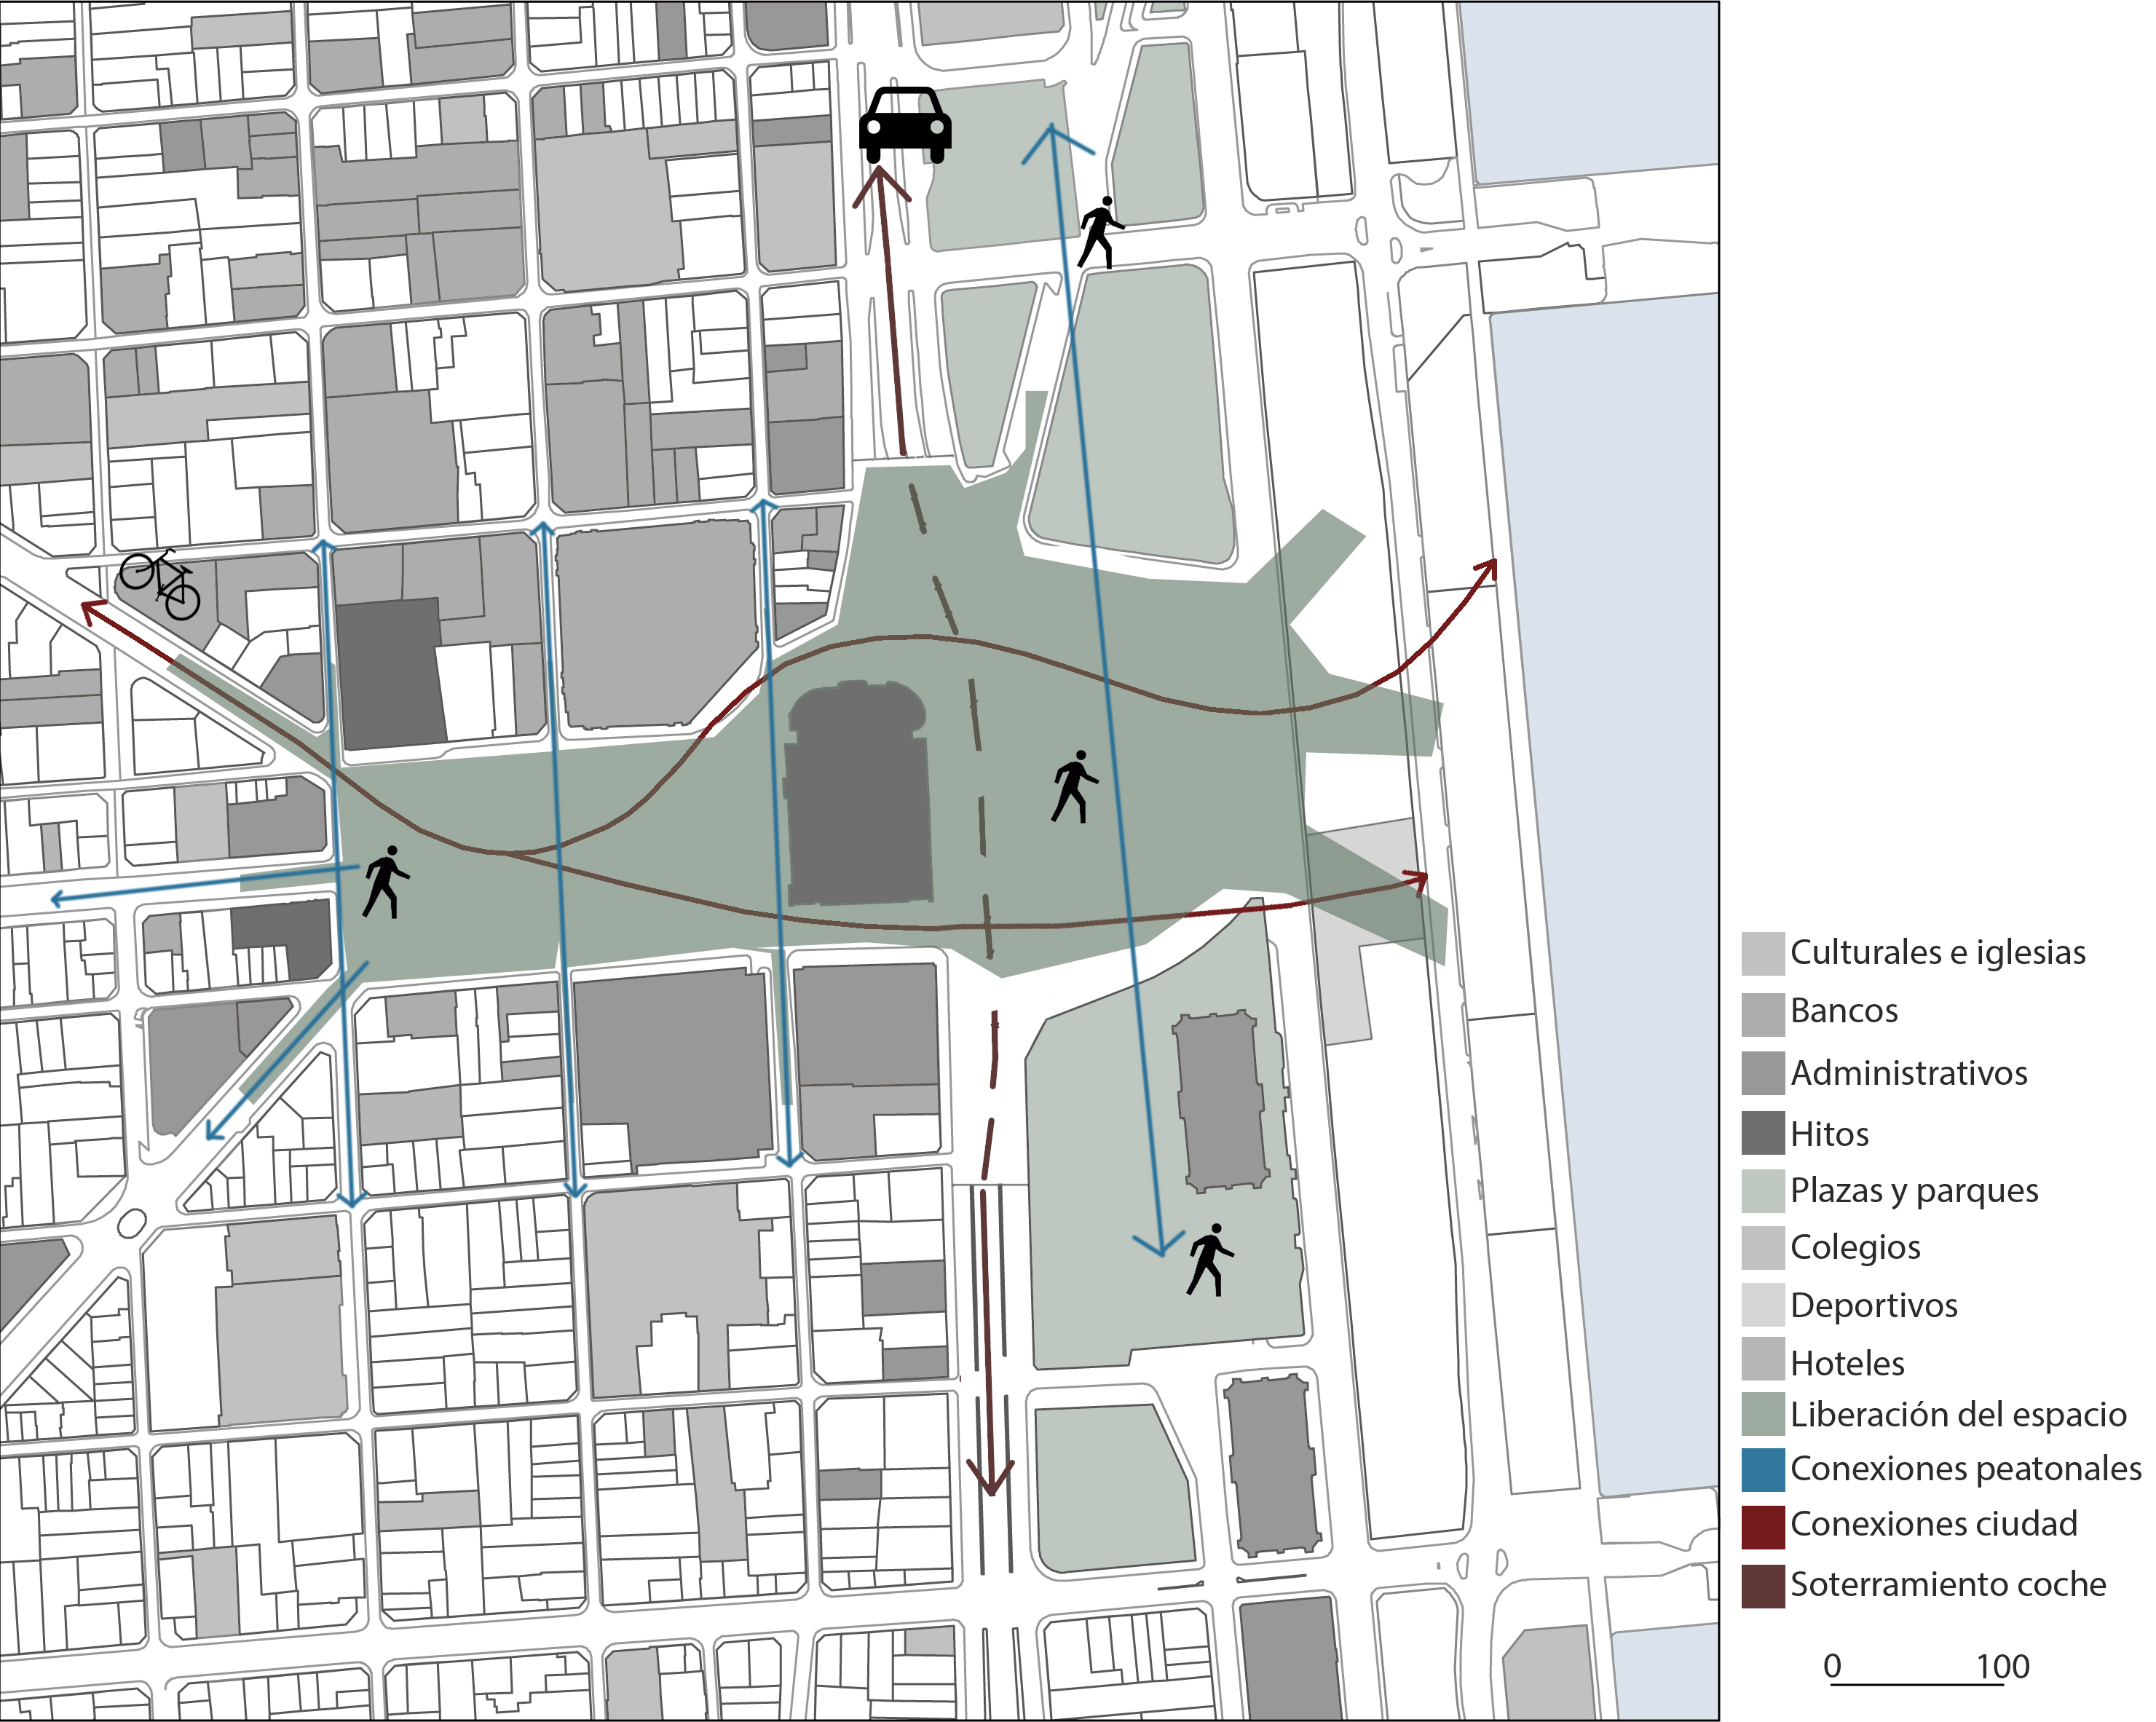Click the Culturales e iglesias legend swatch

click(x=1763, y=953)
